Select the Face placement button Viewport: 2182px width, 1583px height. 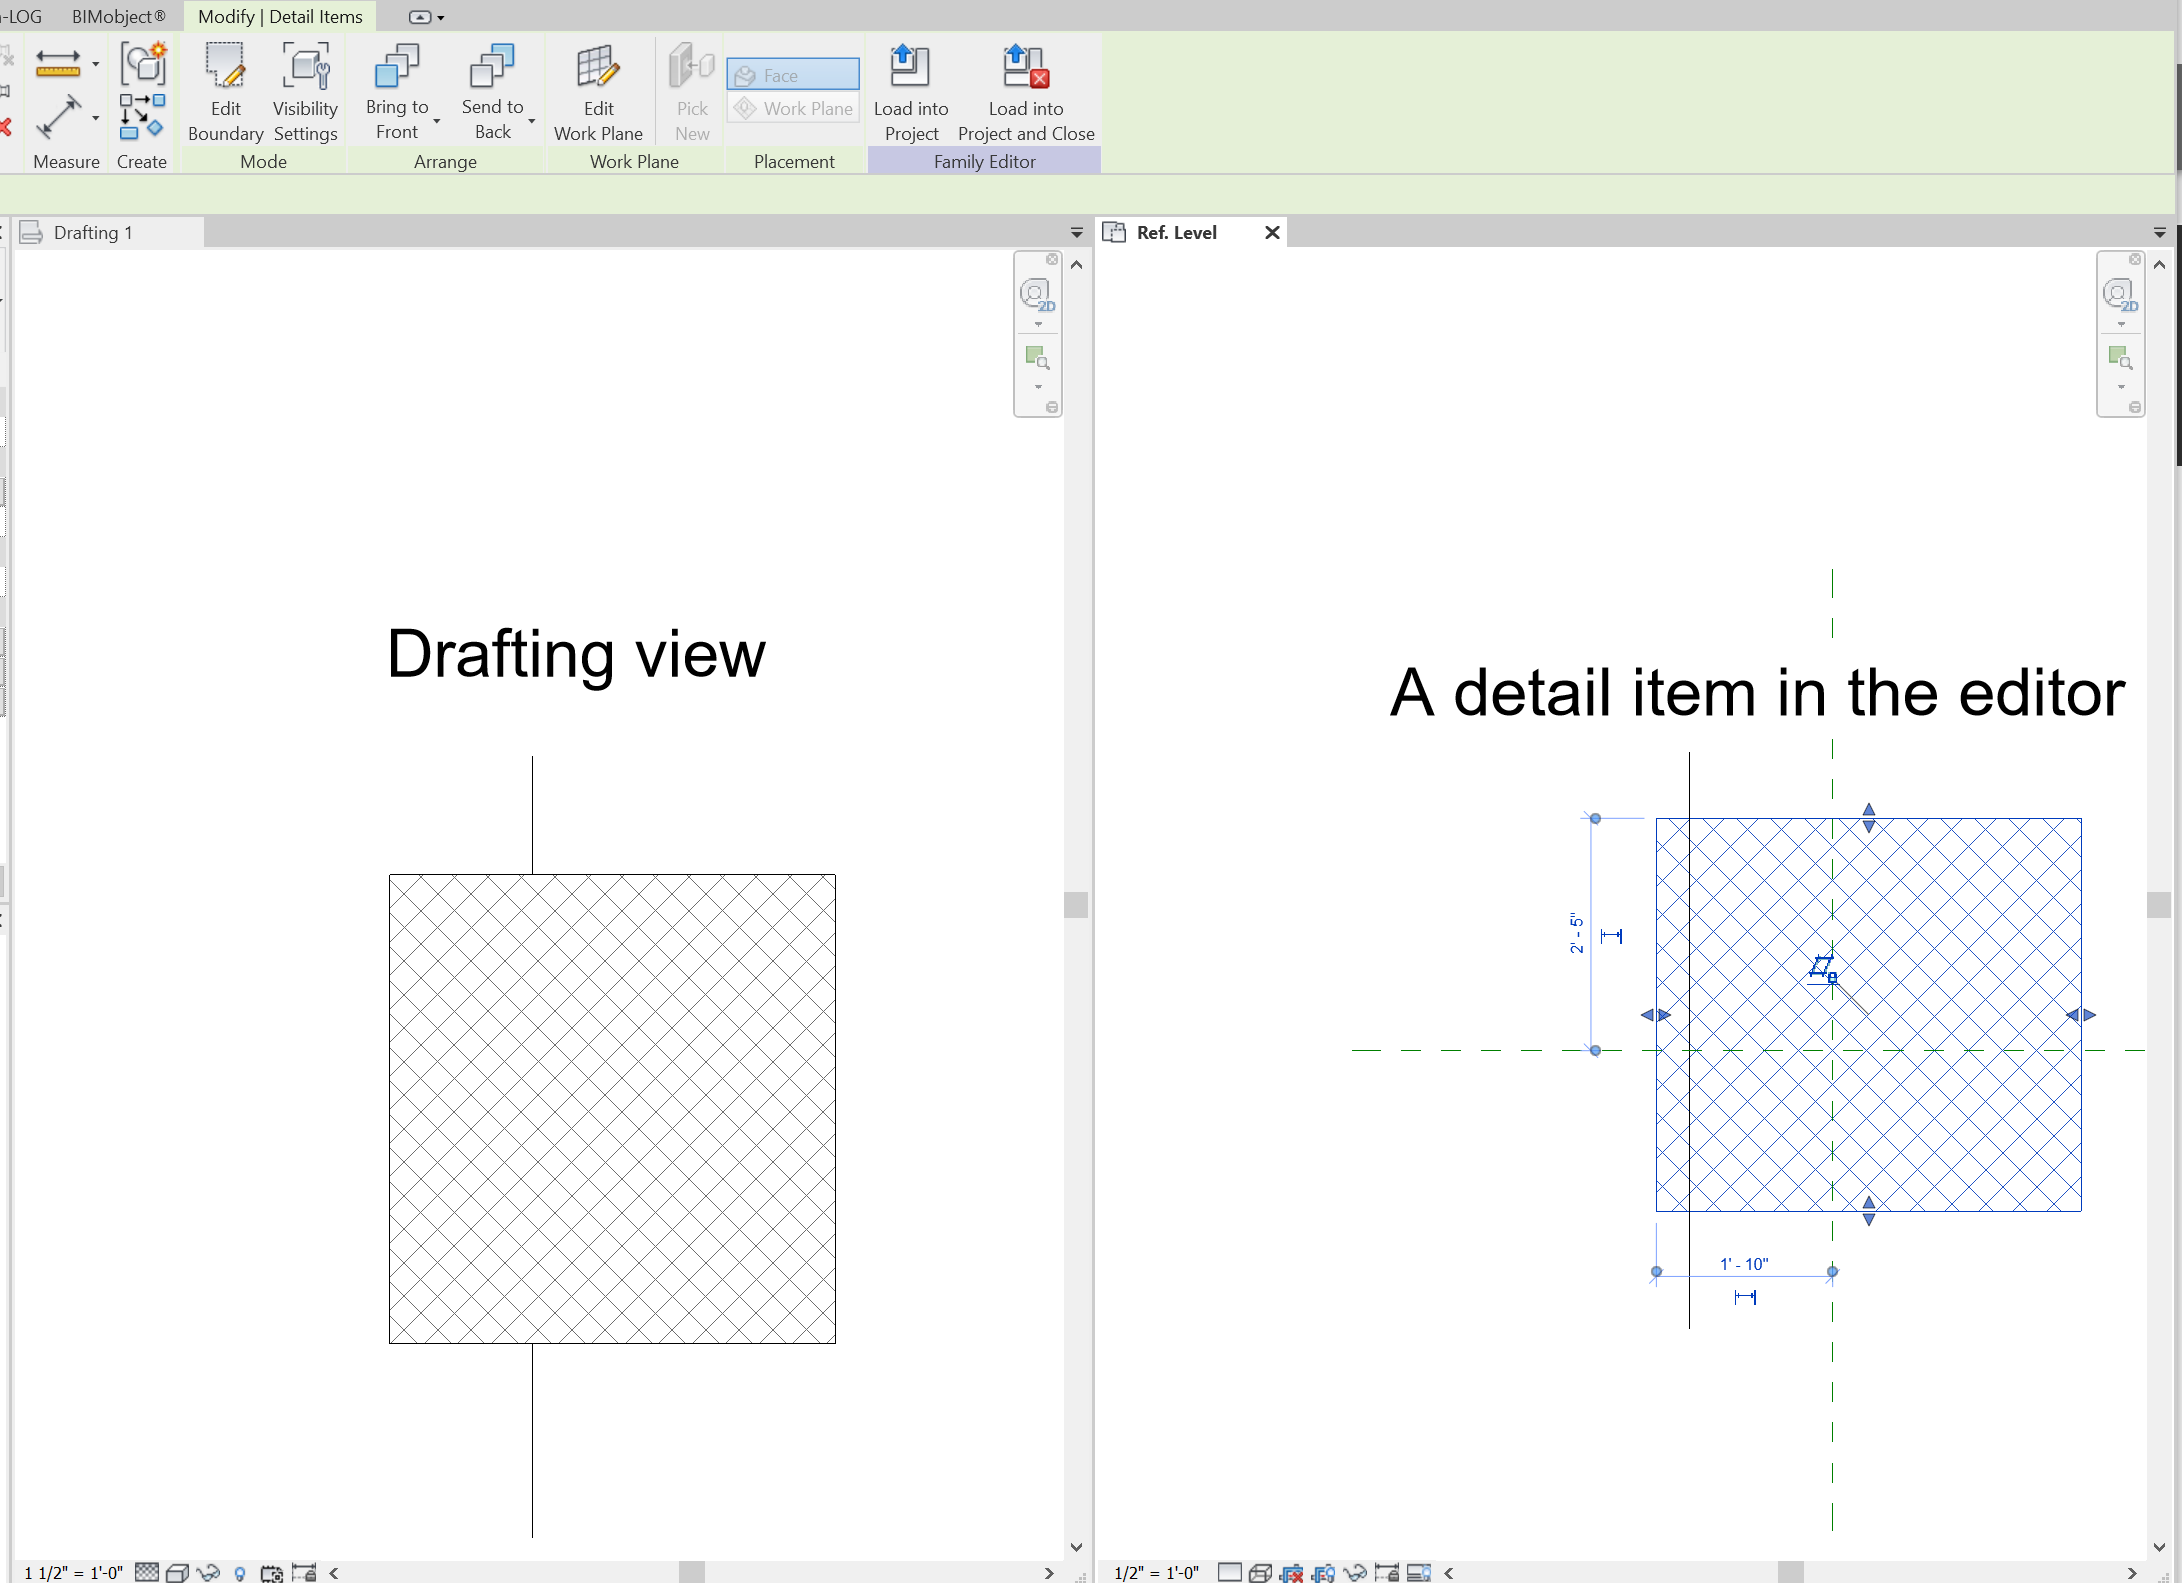[x=792, y=75]
